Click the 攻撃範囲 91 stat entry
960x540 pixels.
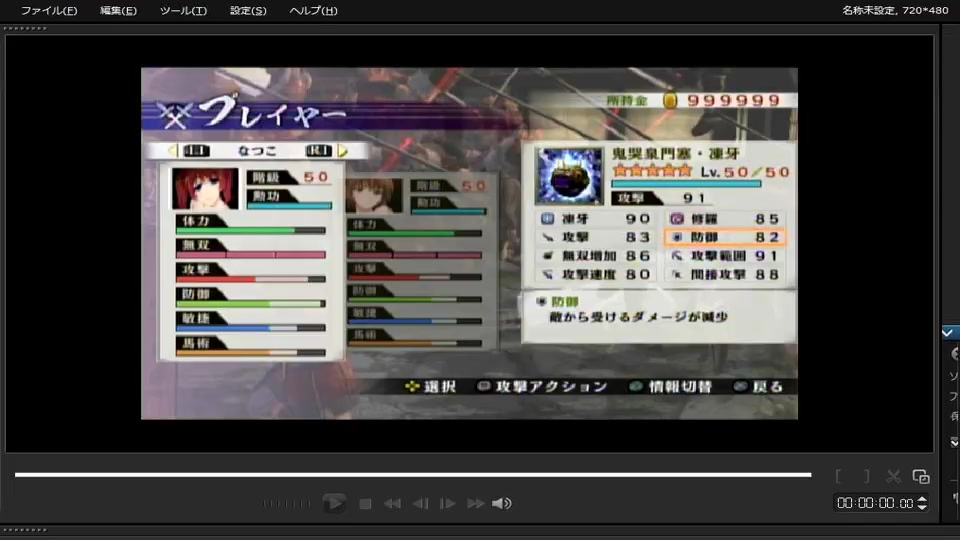tap(725, 256)
